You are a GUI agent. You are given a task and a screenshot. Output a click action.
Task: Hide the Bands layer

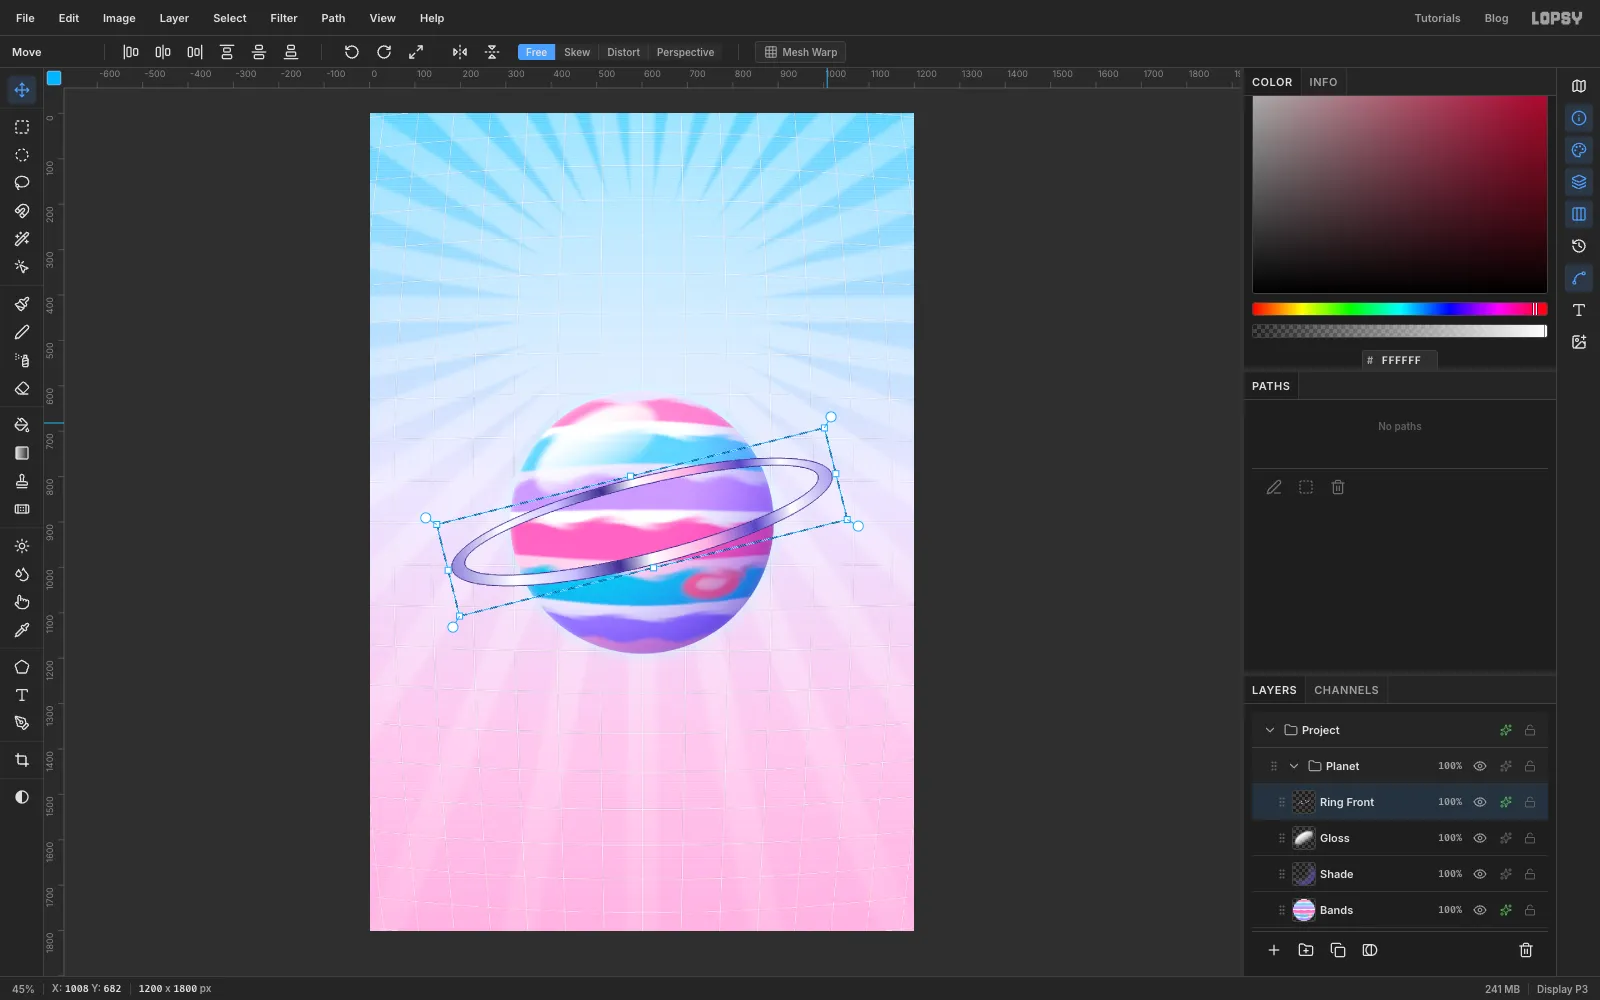(x=1480, y=910)
